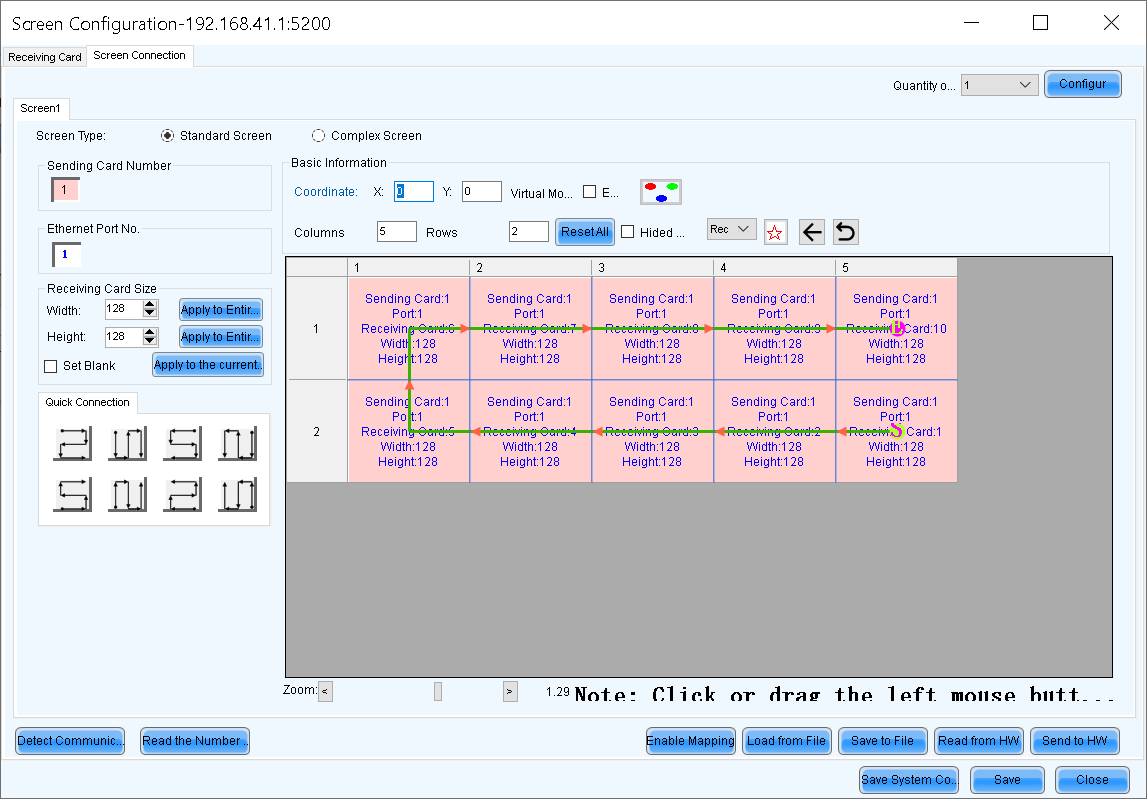Decrease receiving card Height with down arrow
1147x799 pixels.
pos(150,341)
